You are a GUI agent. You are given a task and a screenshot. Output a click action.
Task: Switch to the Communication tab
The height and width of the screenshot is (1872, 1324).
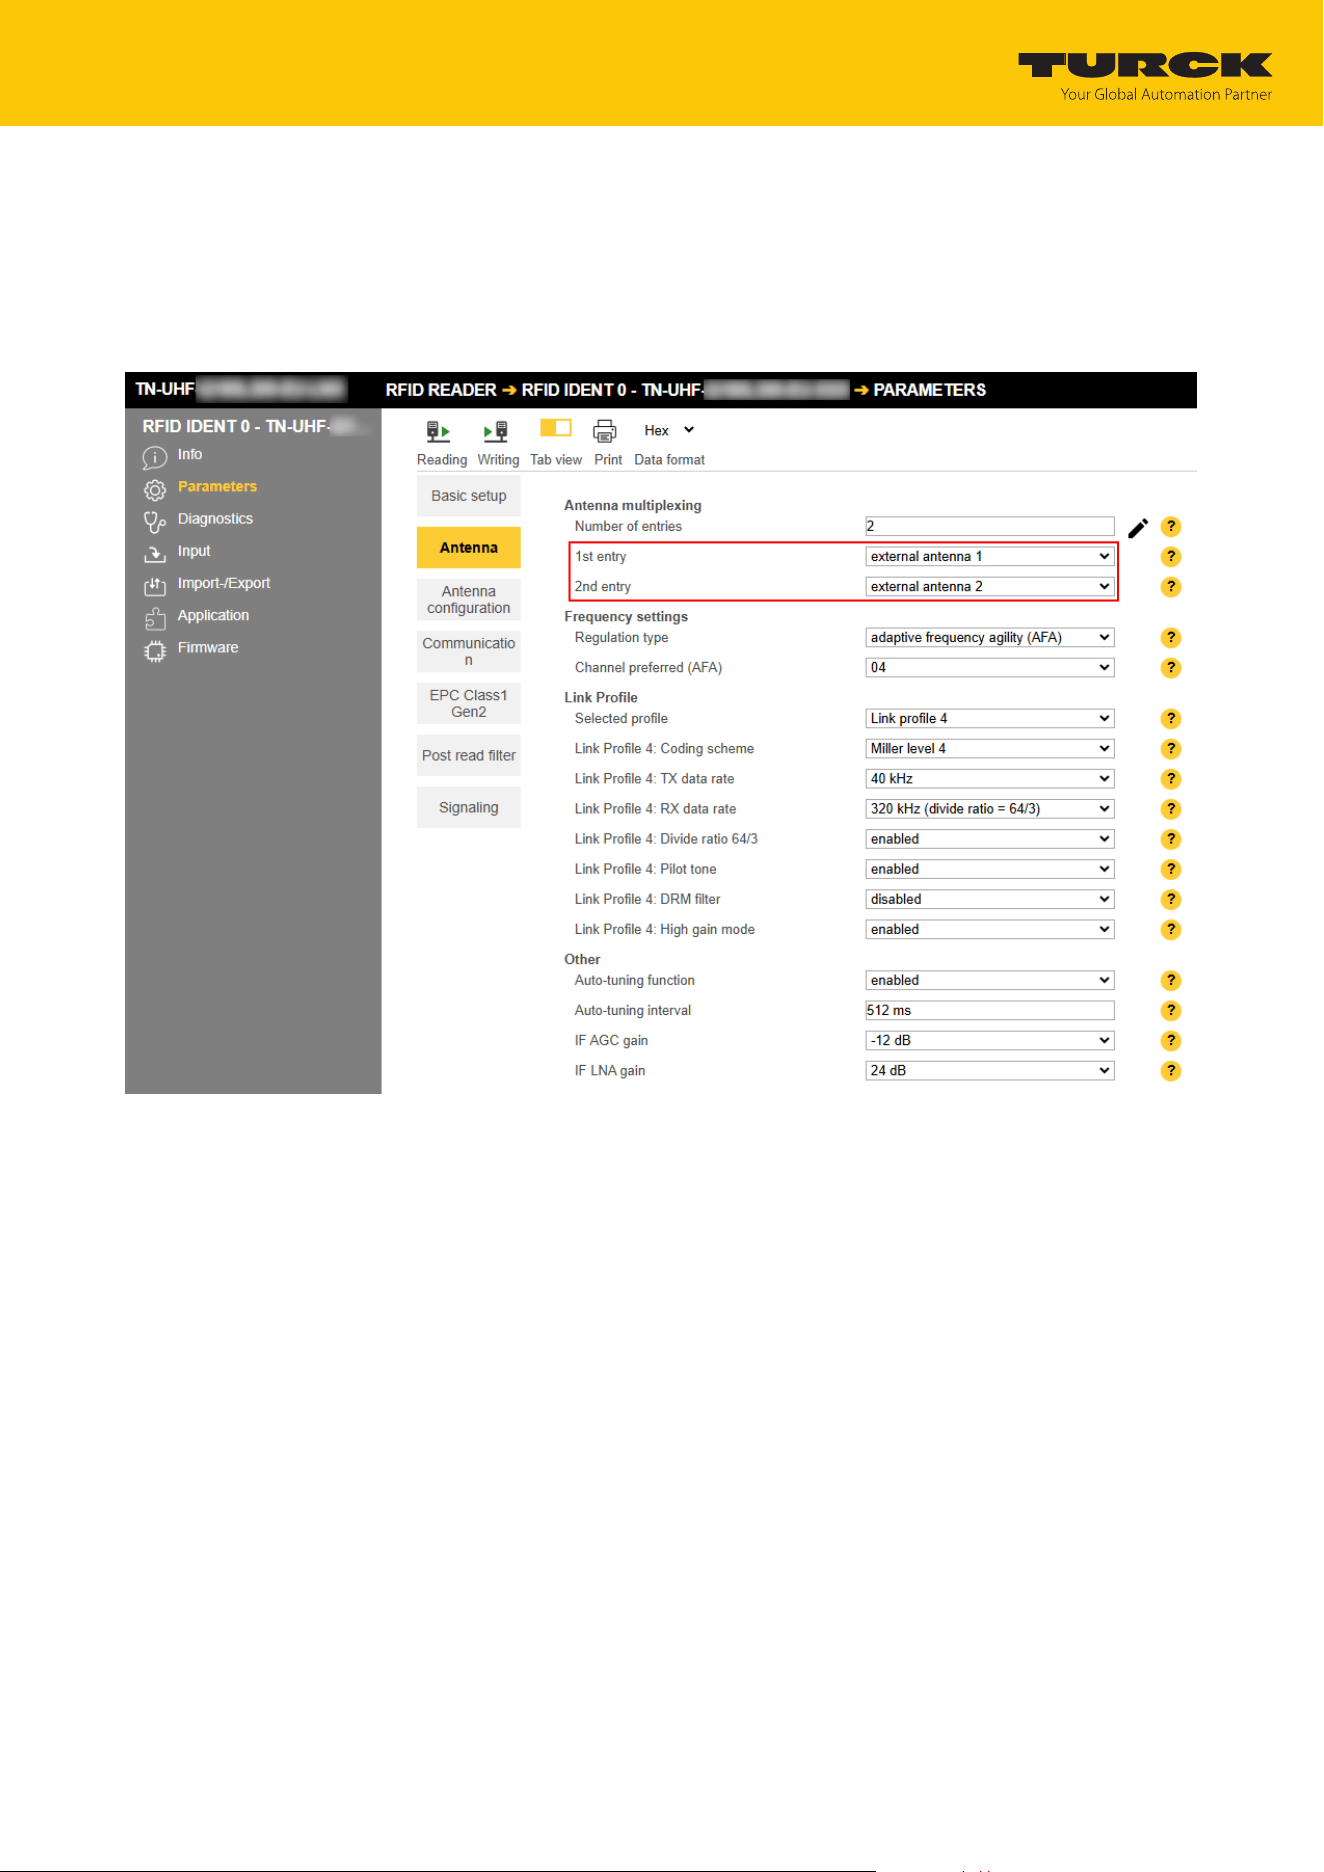pos(469,652)
